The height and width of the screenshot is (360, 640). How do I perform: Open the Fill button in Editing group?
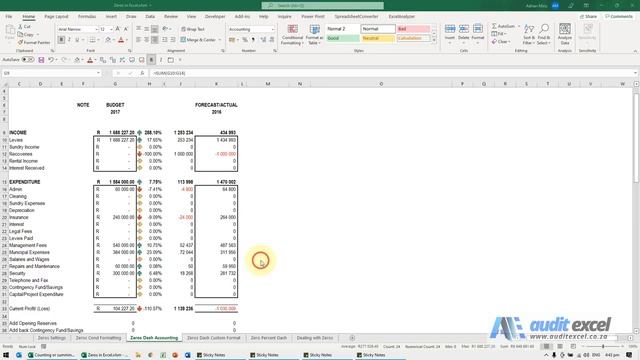[x=498, y=34]
